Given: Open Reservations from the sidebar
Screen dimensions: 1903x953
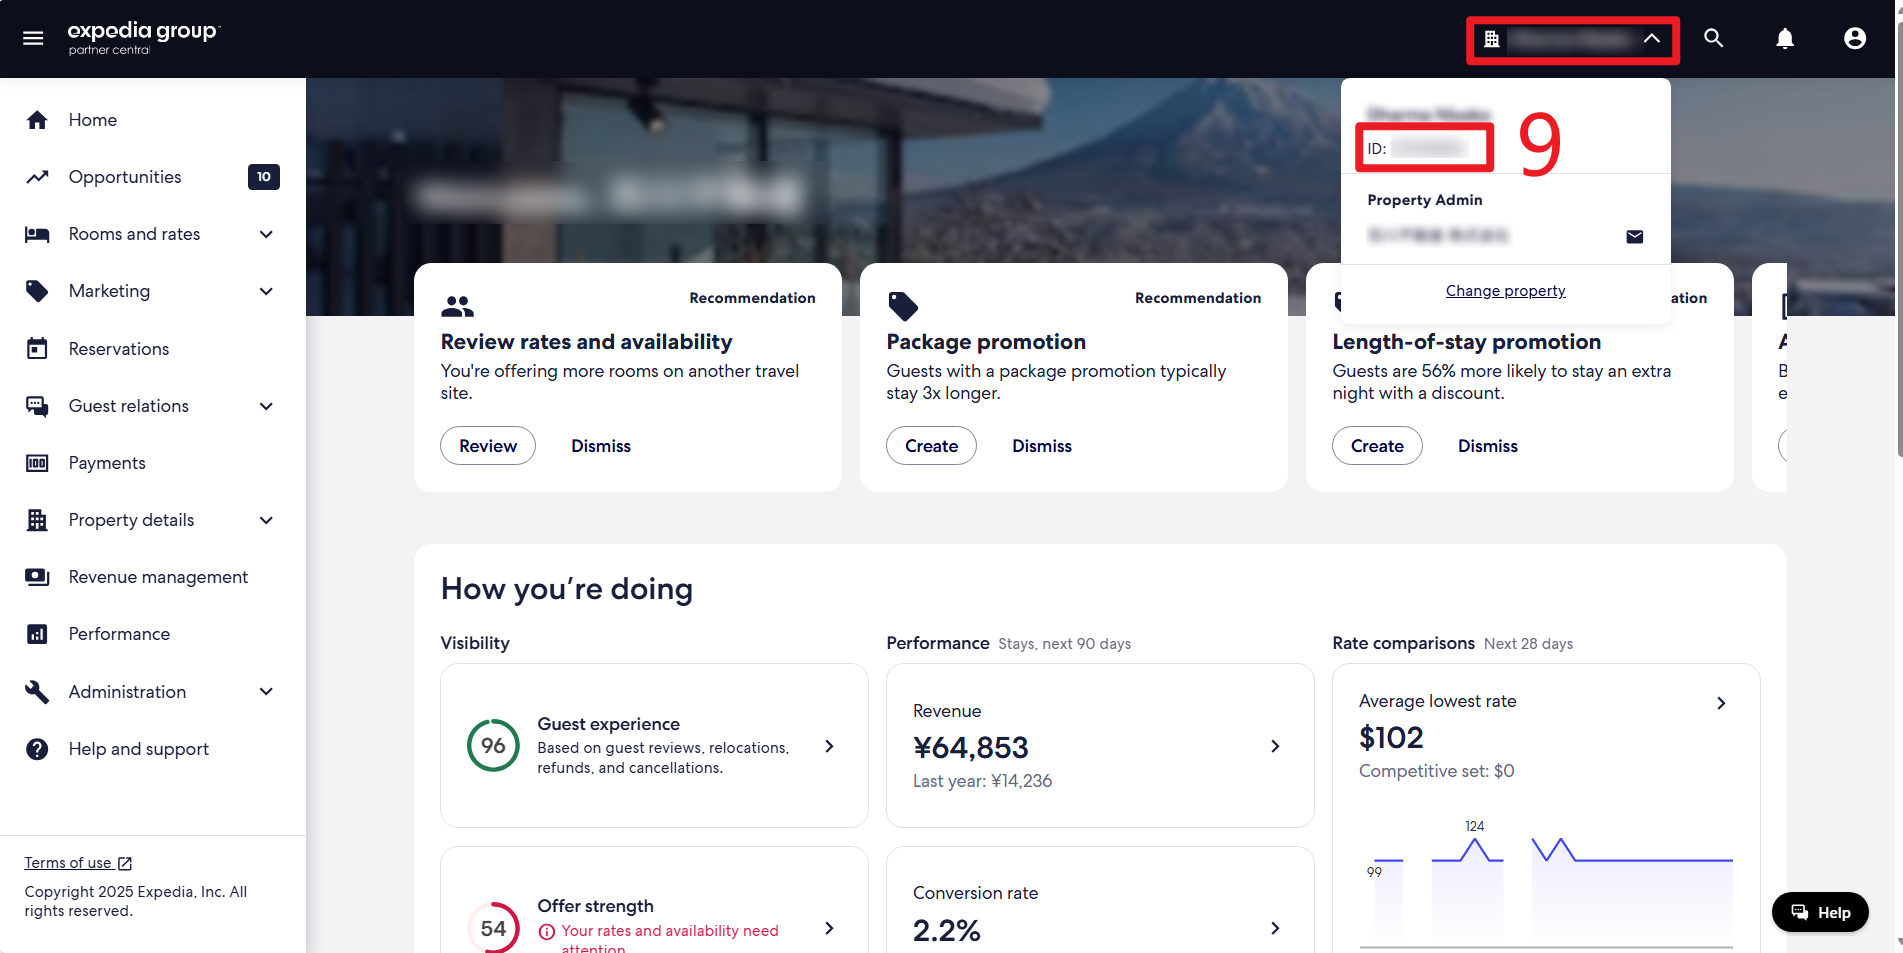Looking at the screenshot, I should [x=118, y=349].
